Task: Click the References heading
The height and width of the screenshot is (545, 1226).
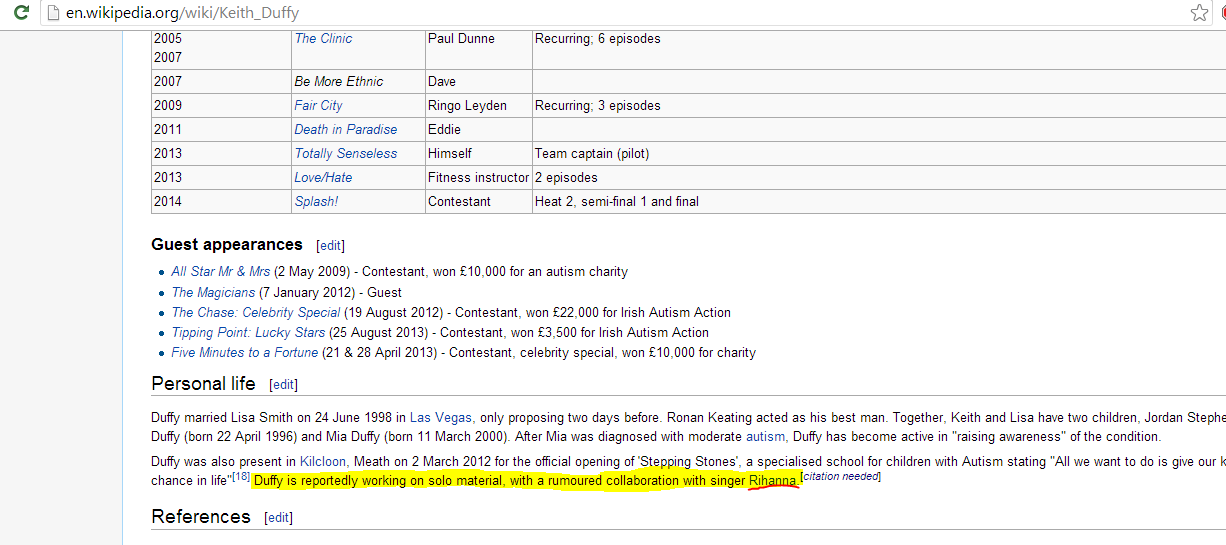Action: pos(201,517)
